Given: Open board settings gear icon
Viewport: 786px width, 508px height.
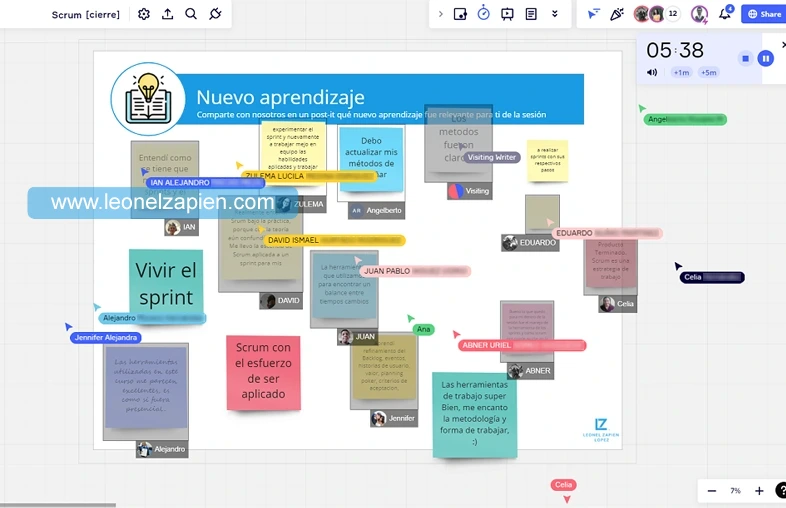Looking at the screenshot, I should [144, 14].
